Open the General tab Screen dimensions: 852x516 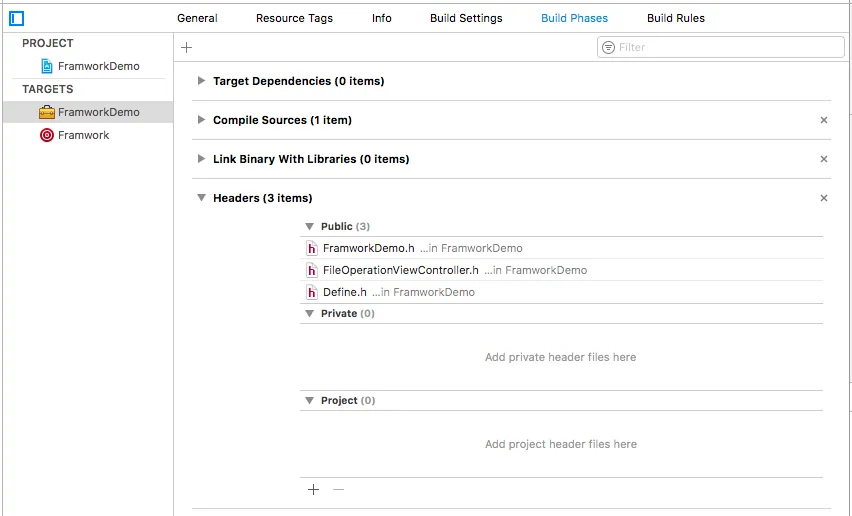point(197,18)
